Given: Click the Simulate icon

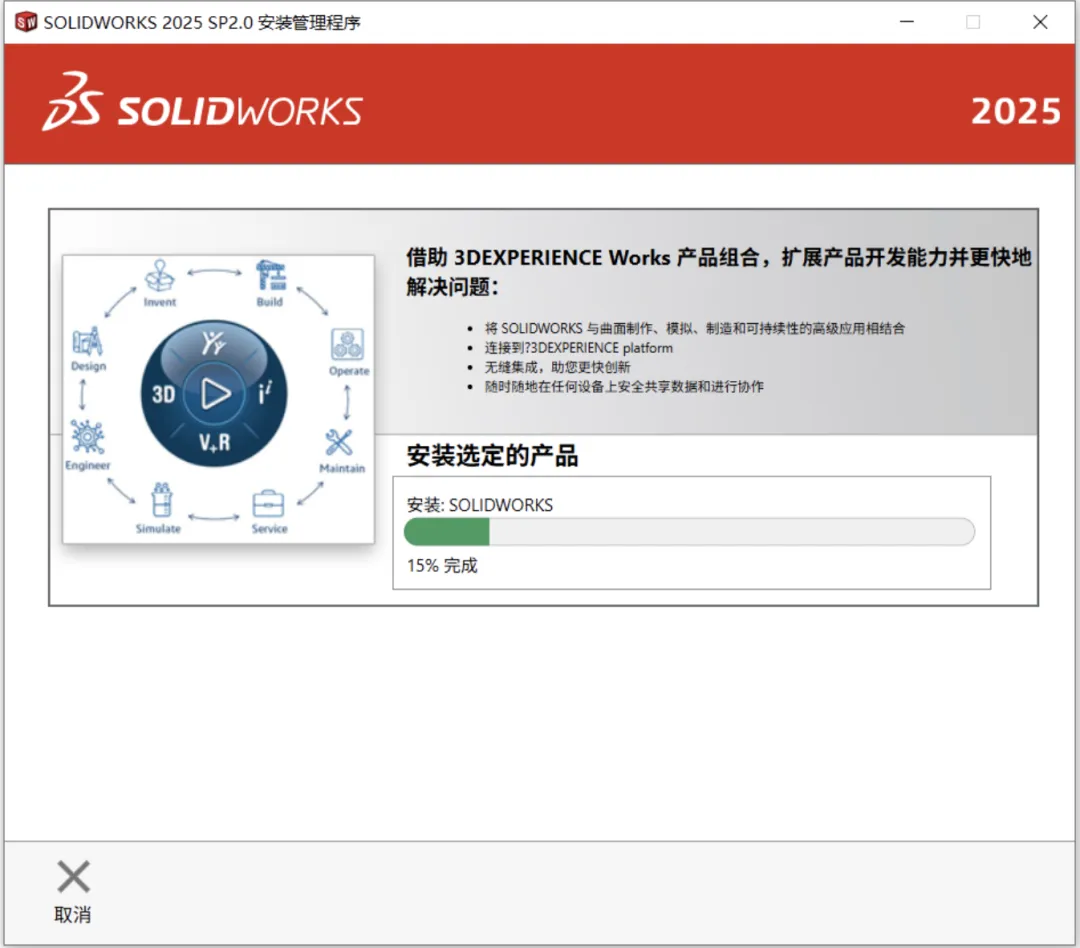Looking at the screenshot, I should (161, 499).
